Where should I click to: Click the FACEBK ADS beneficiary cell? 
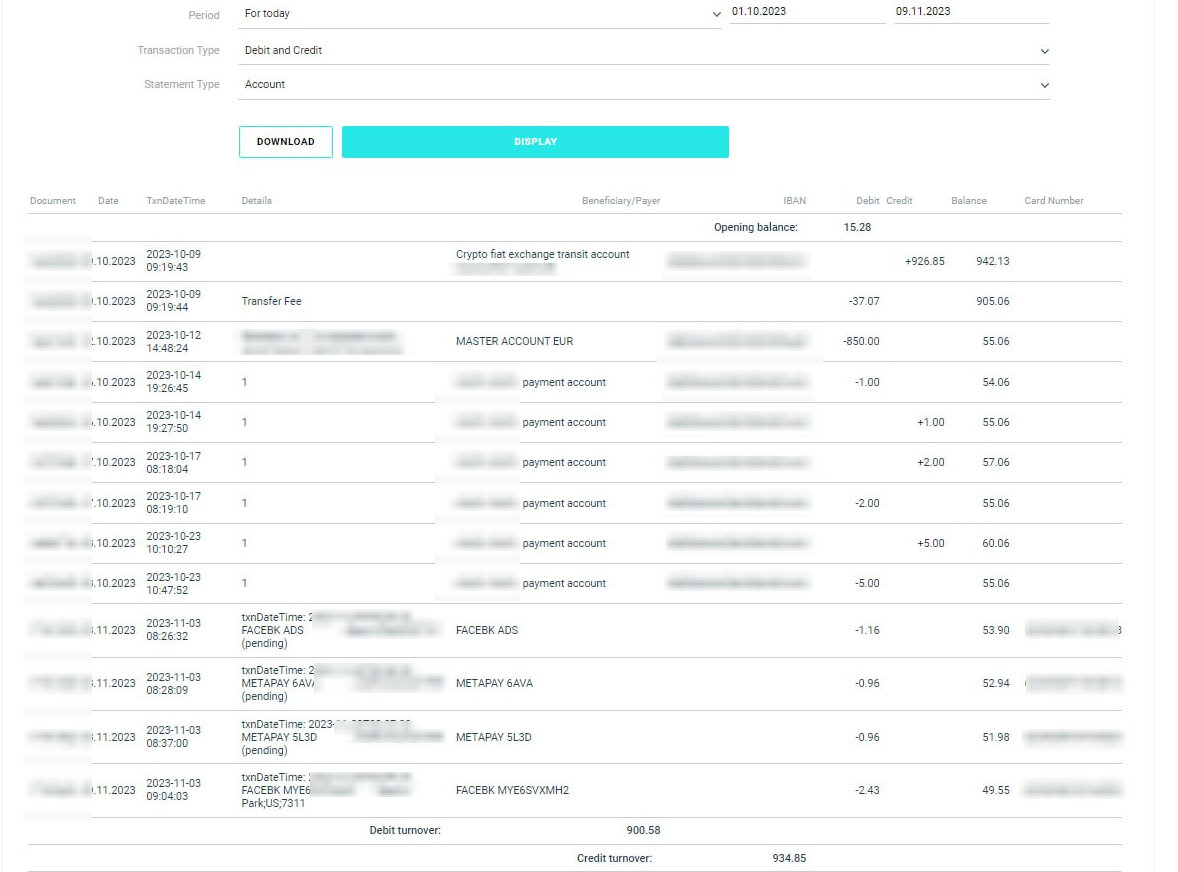(487, 630)
